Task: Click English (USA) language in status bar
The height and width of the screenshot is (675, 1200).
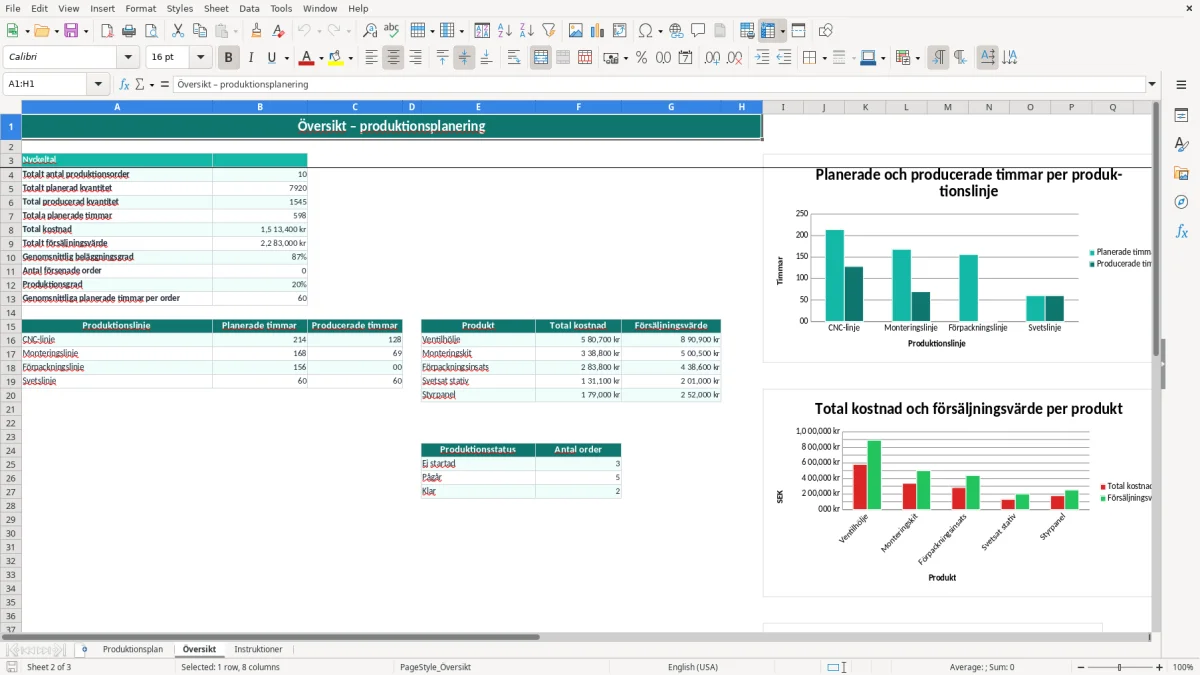Action: pyautogui.click(x=693, y=667)
